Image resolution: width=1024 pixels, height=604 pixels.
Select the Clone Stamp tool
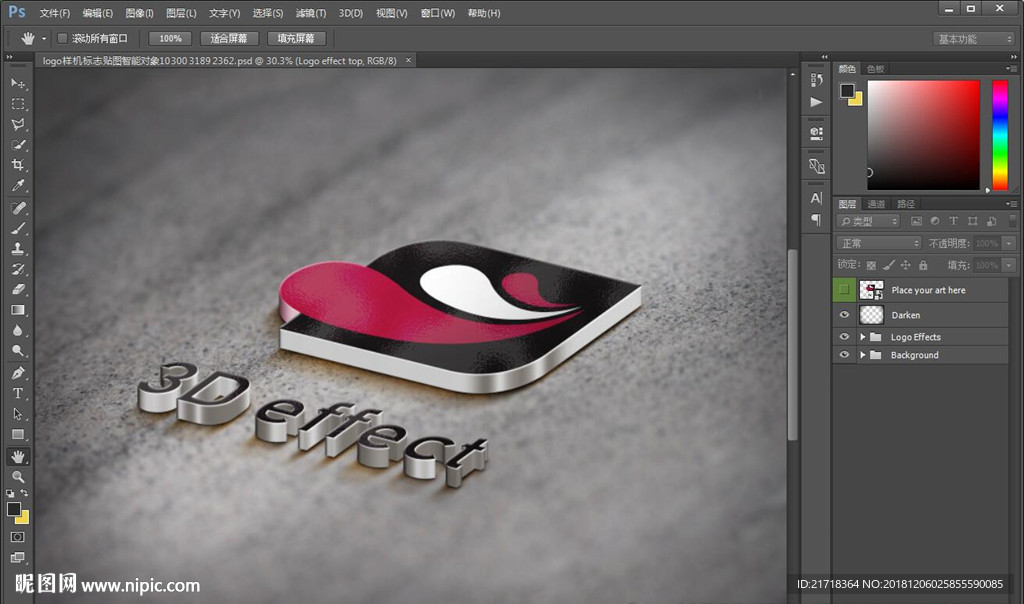coord(18,249)
